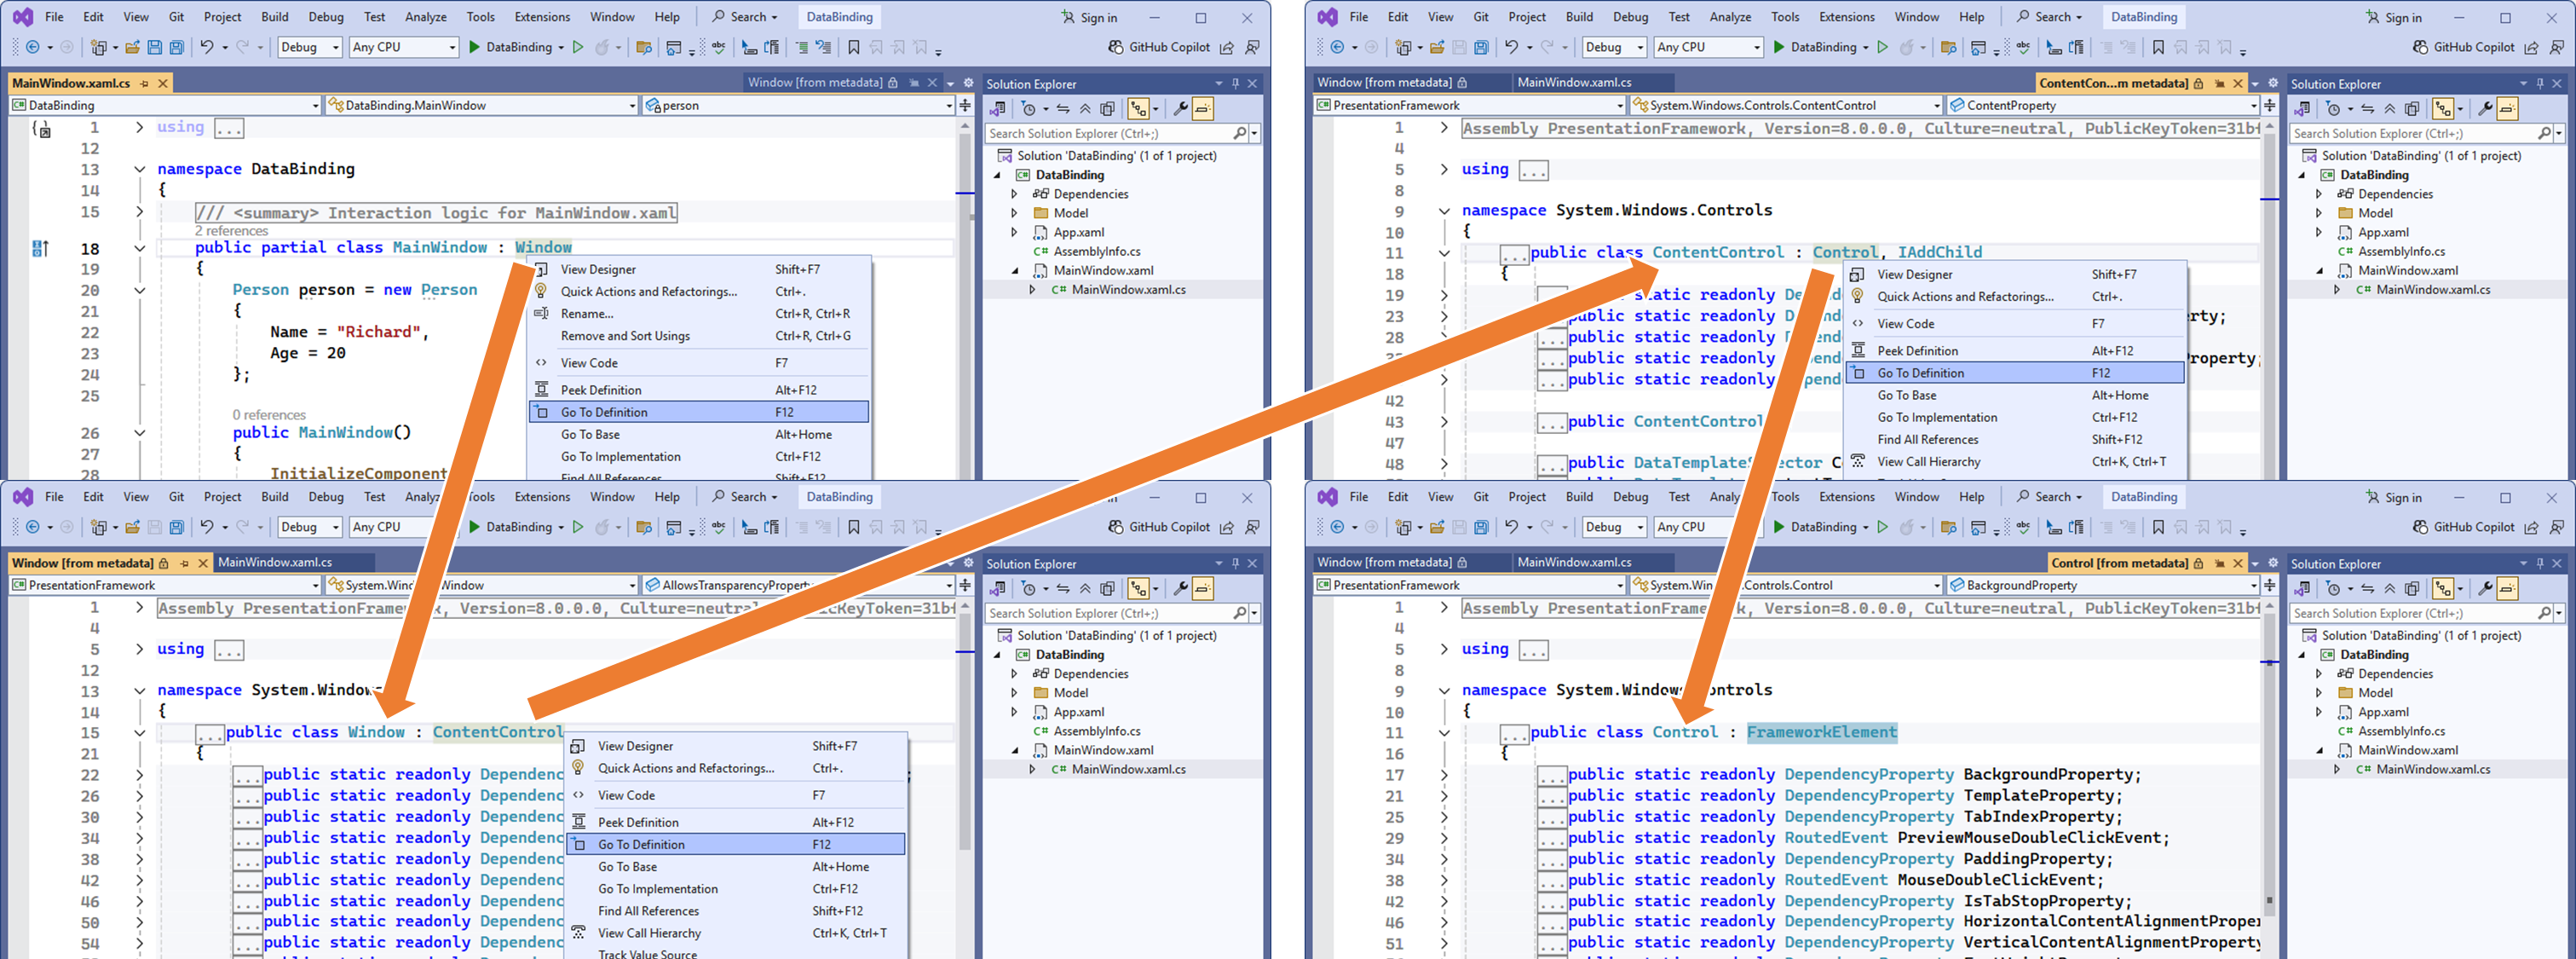The image size is (2576, 959).
Task: Toggle Preview Selected Items in top-left Solution Explorer
Action: tap(1203, 109)
